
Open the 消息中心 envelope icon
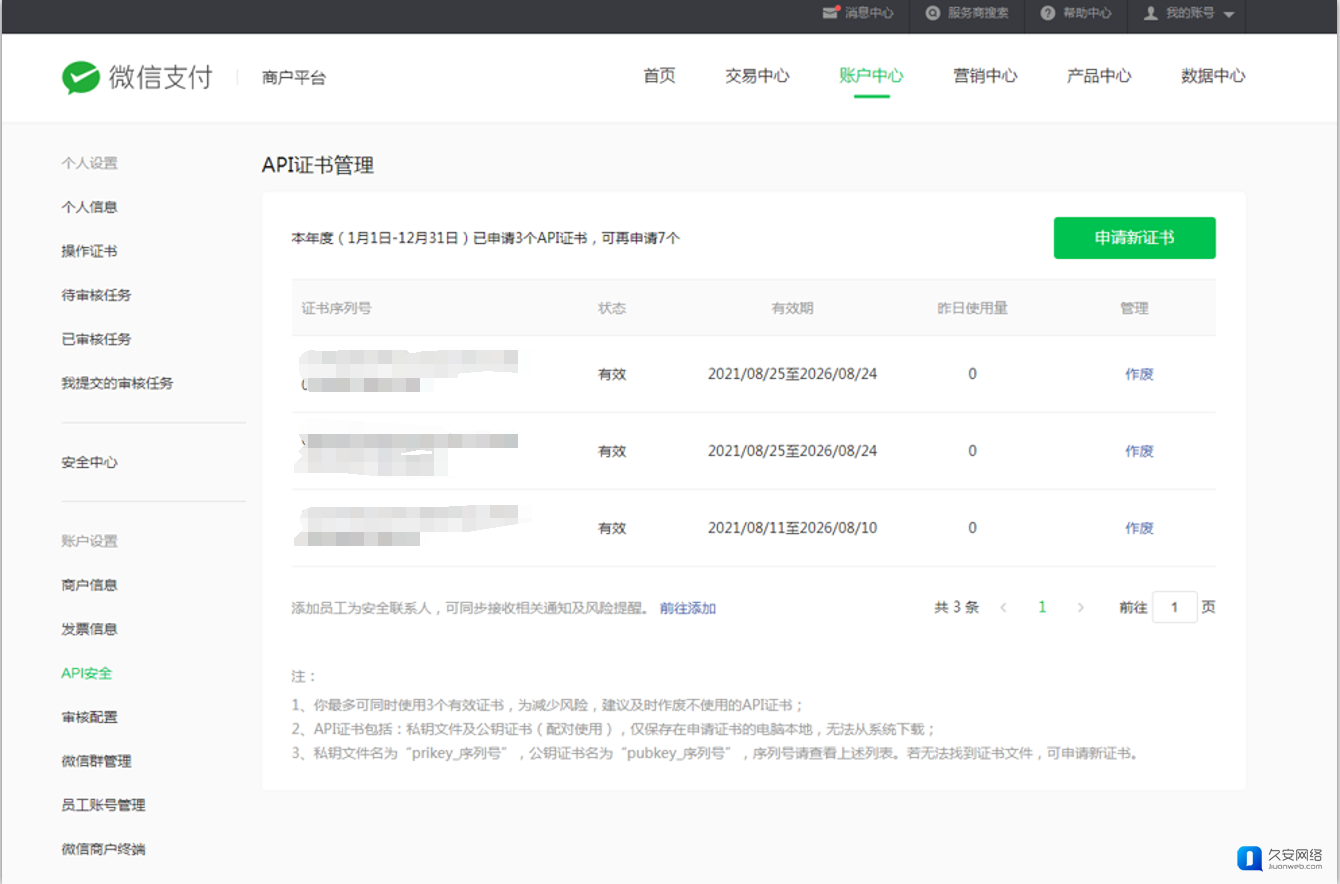coord(830,13)
